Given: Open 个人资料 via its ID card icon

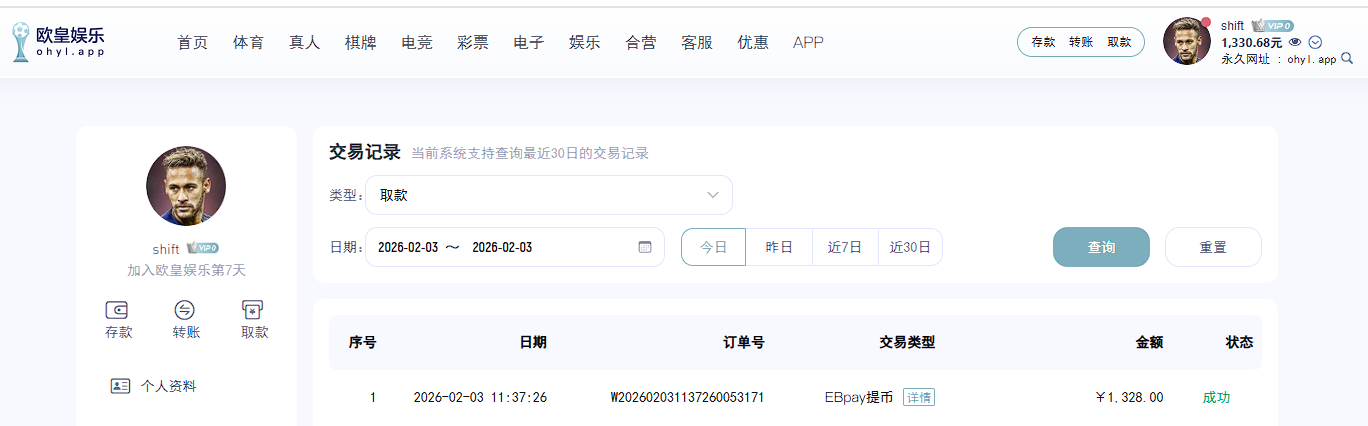Looking at the screenshot, I should pos(121,386).
